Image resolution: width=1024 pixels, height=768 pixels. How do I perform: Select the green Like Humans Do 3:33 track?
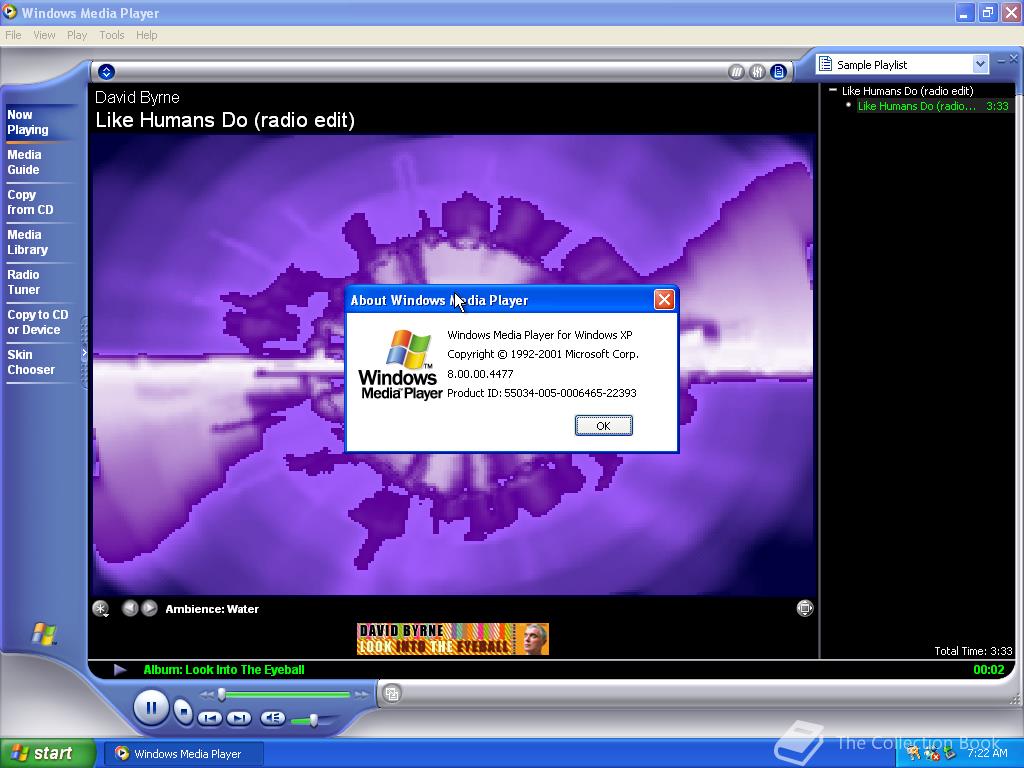(x=934, y=106)
